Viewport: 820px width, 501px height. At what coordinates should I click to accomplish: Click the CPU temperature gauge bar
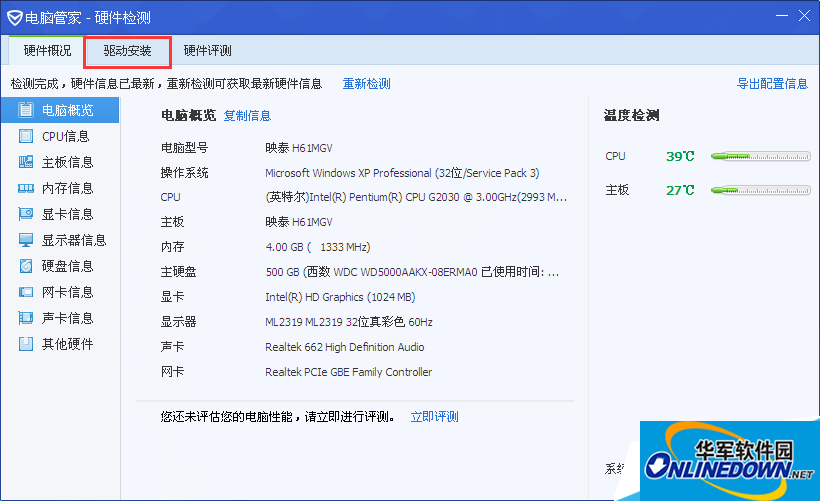(x=760, y=156)
